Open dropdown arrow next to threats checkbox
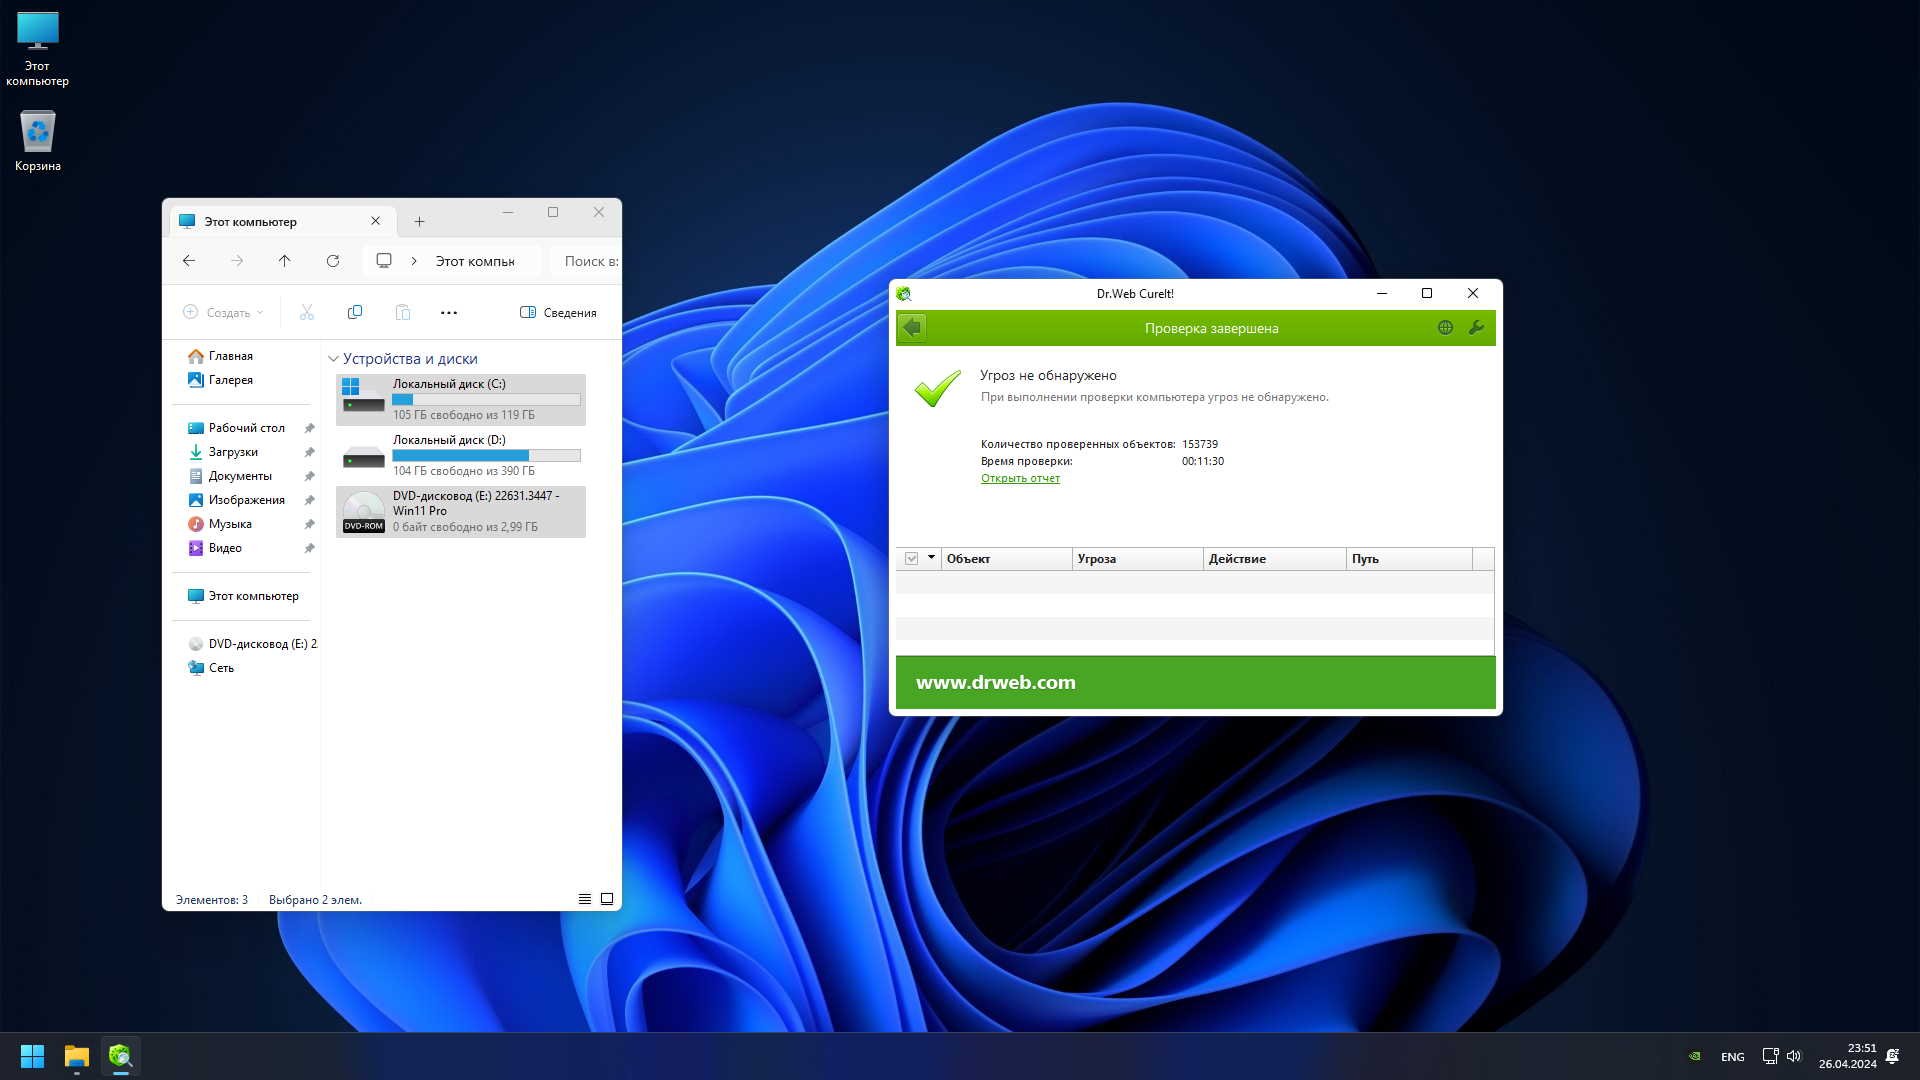Image resolution: width=1920 pixels, height=1080 pixels. (x=931, y=558)
